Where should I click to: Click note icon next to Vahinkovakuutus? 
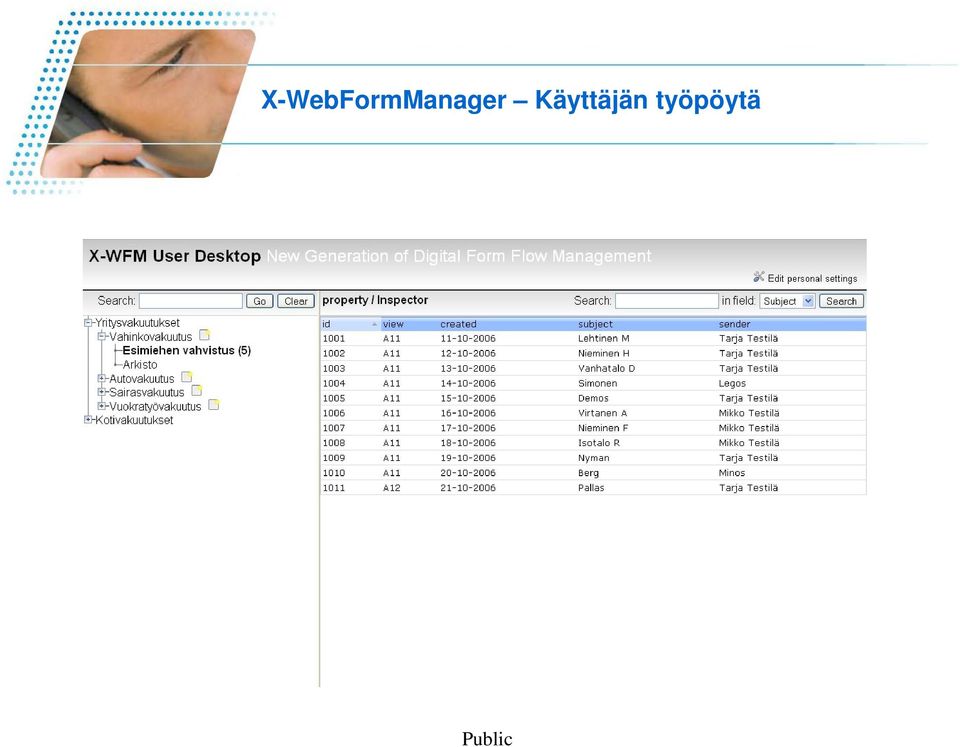(204, 335)
